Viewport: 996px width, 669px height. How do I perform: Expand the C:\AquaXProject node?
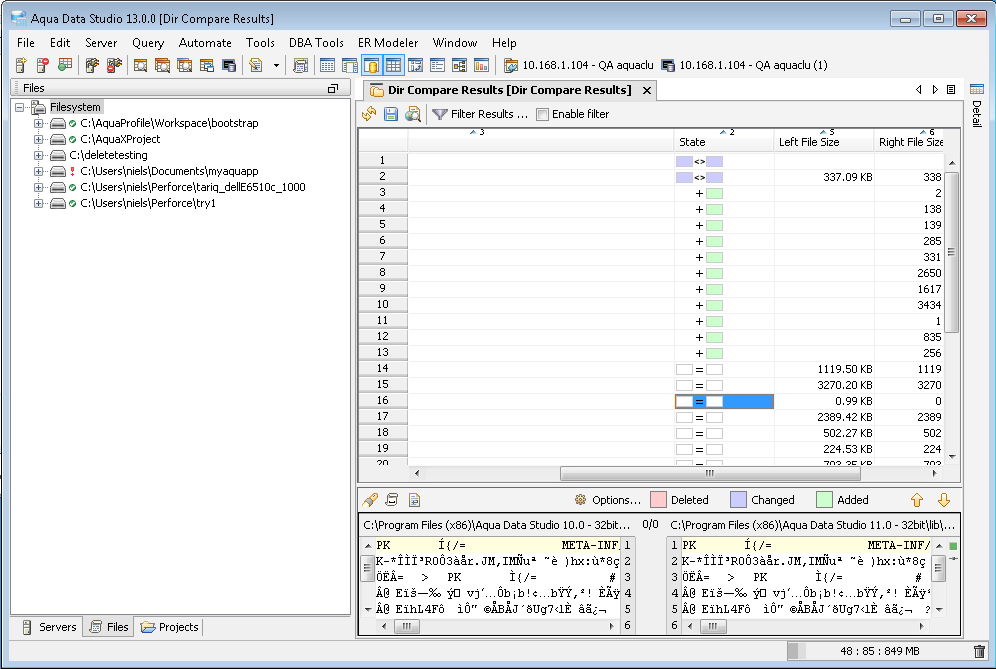(39, 139)
